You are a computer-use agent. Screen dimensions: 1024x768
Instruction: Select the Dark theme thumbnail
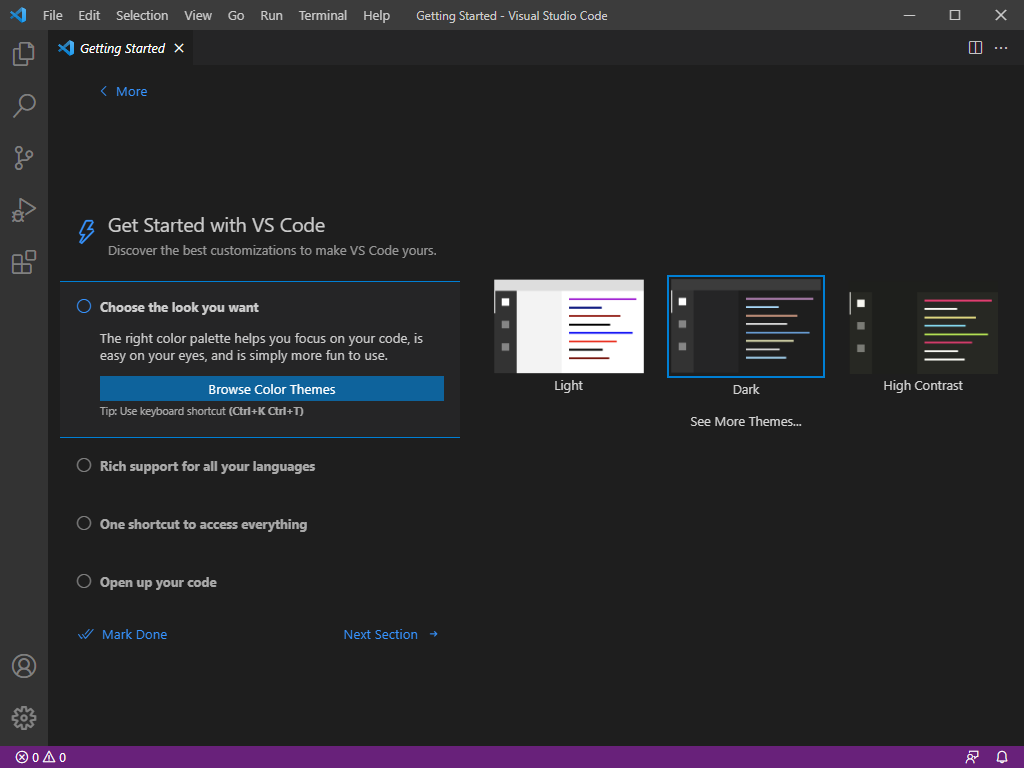745,326
